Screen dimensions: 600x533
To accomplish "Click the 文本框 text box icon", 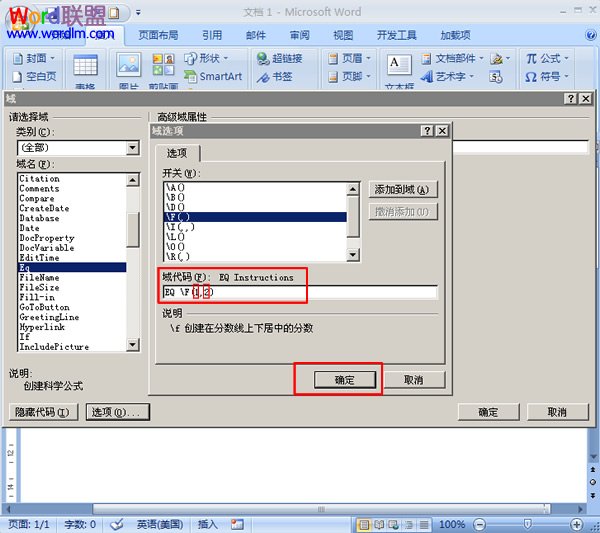I will point(399,68).
